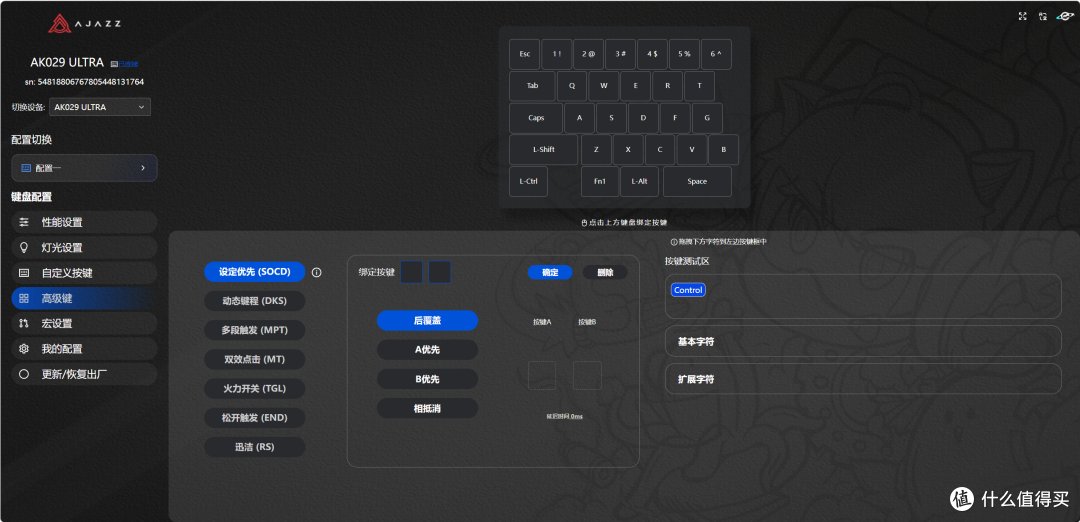The width and height of the screenshot is (1080, 522).
Task: Click the AJAZZ logo
Action: 84,23
